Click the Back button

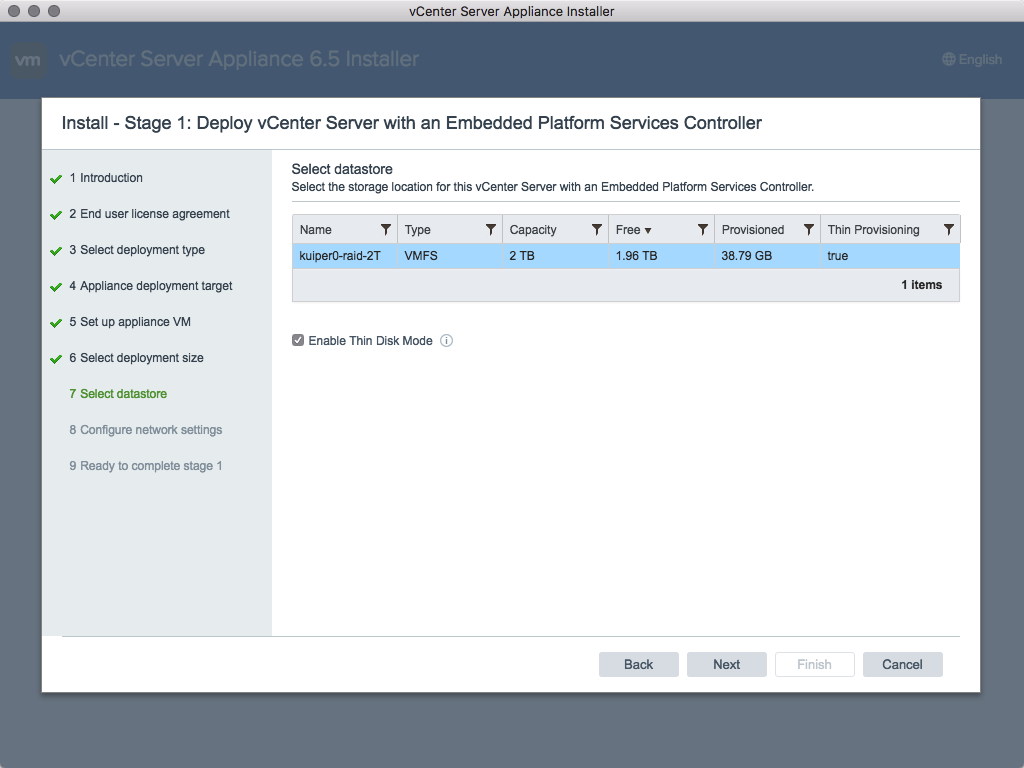click(x=638, y=665)
